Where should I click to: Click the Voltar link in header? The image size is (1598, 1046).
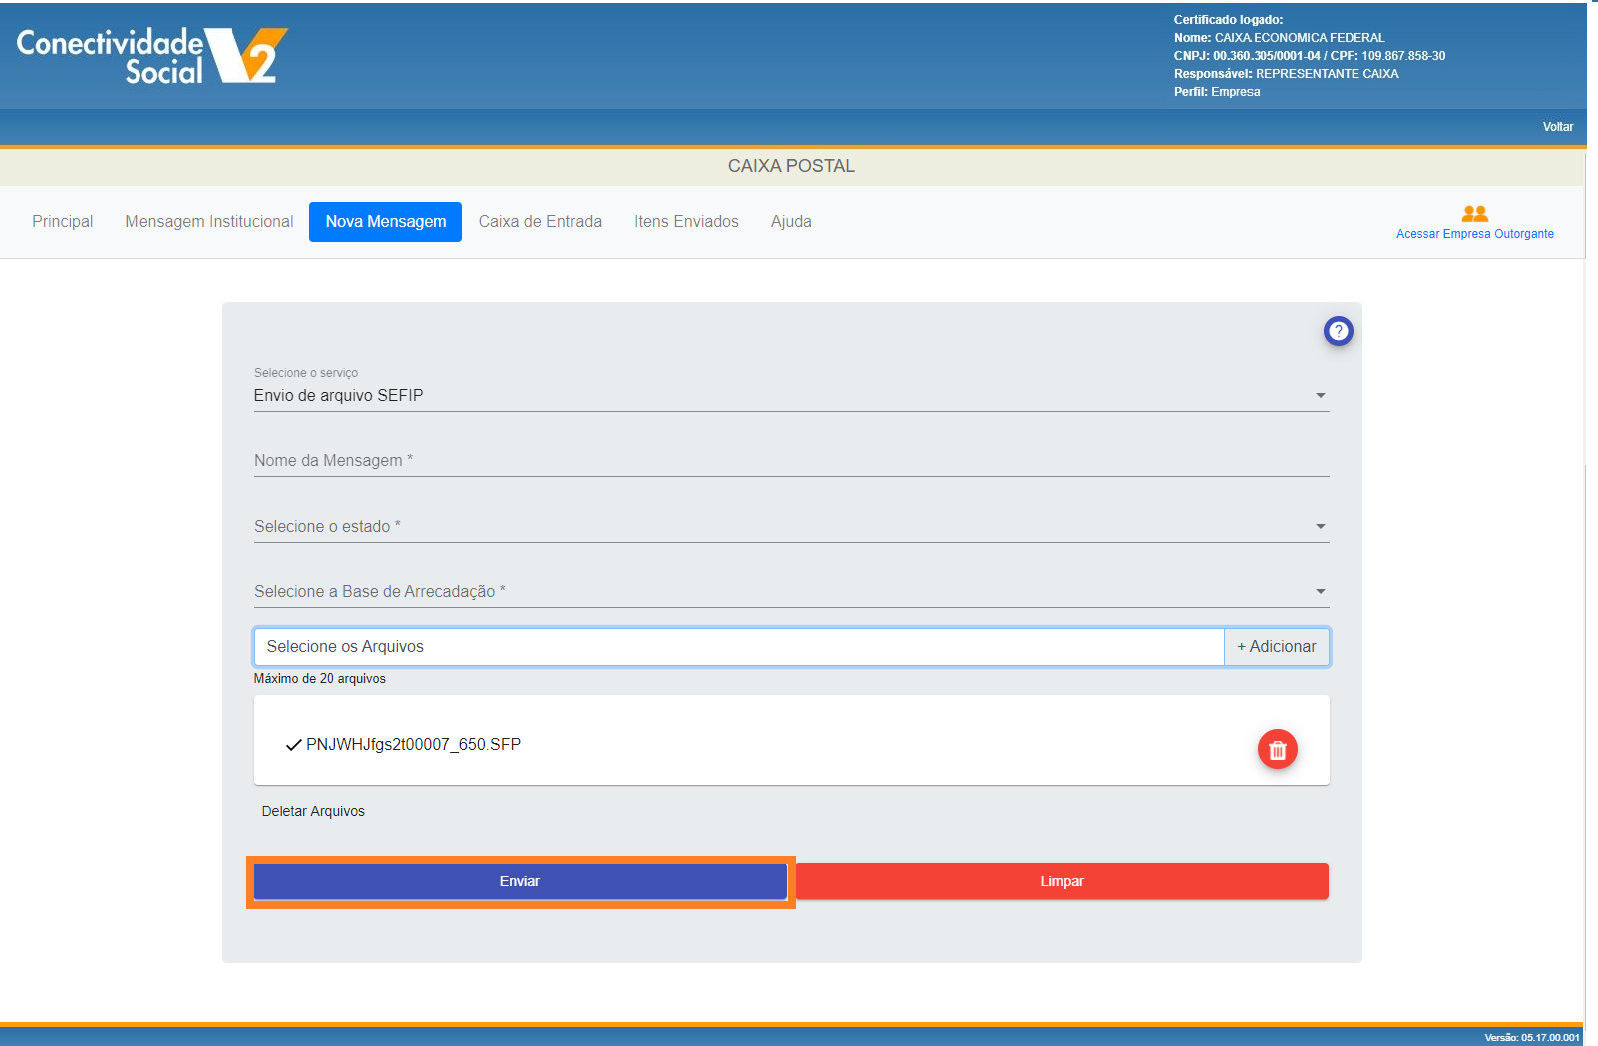[1557, 127]
